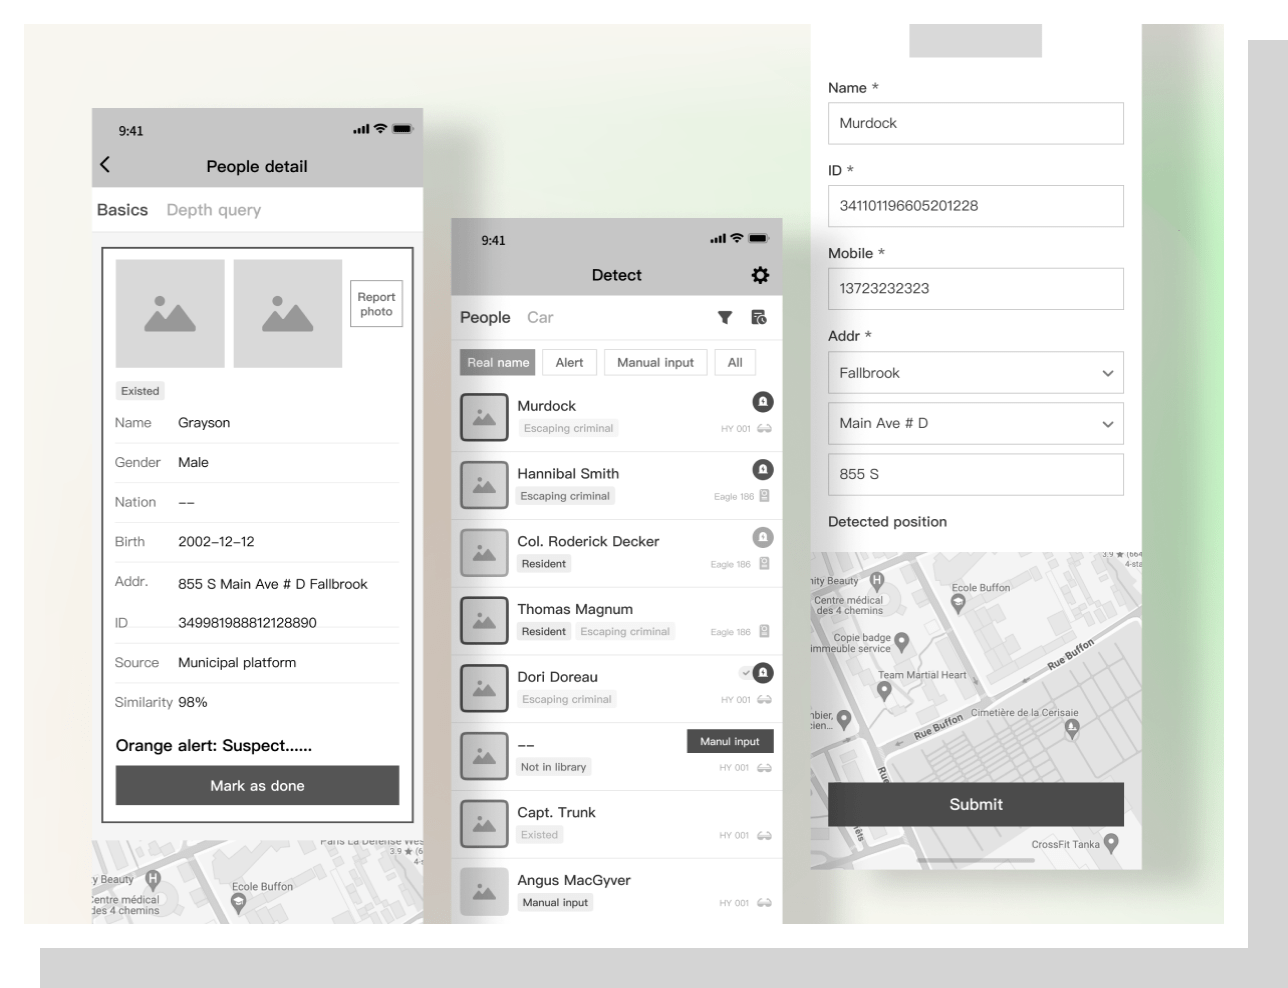Click Manul input button on unnamed row
Viewport: 1288px width, 988px height.
(x=730, y=741)
